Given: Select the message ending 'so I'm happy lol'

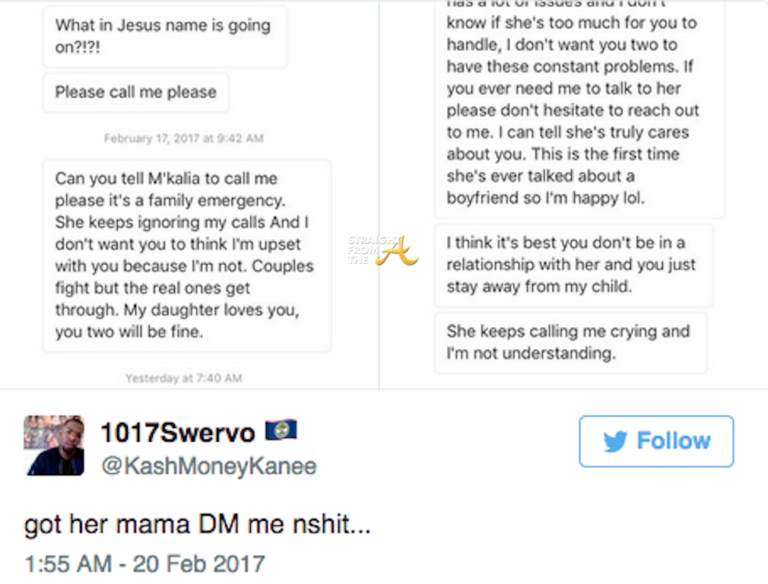Looking at the screenshot, I should (578, 110).
